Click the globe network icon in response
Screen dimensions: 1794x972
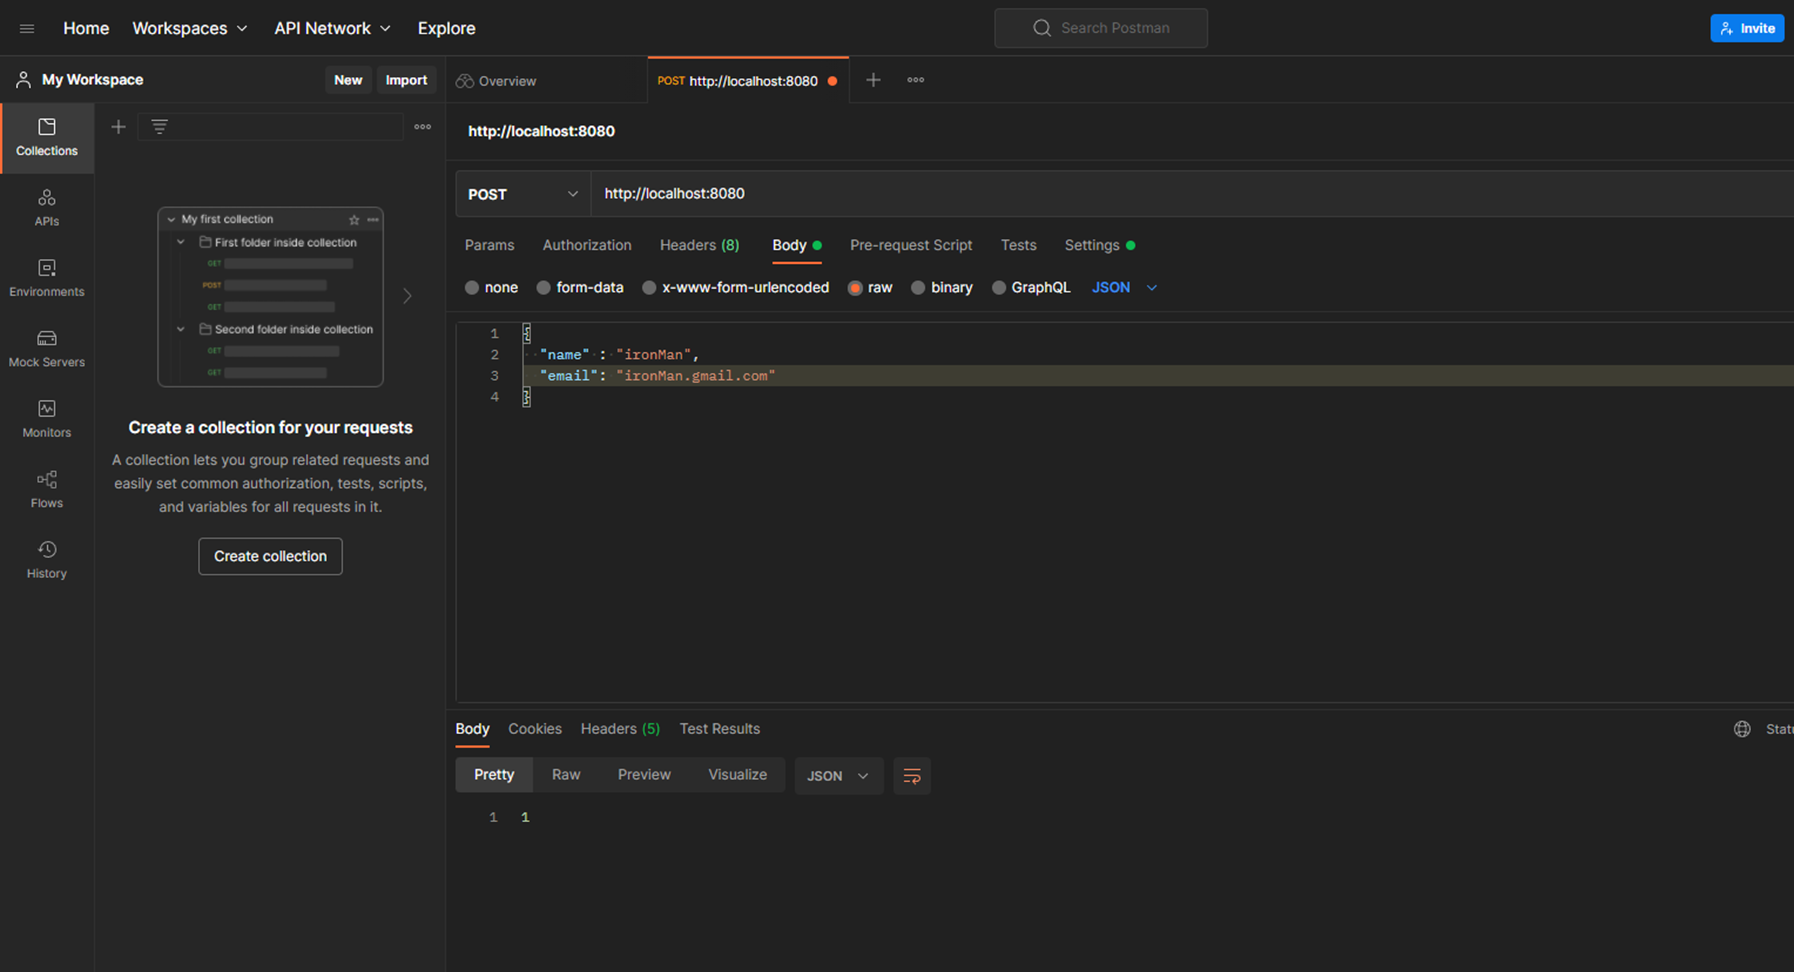(x=1742, y=729)
